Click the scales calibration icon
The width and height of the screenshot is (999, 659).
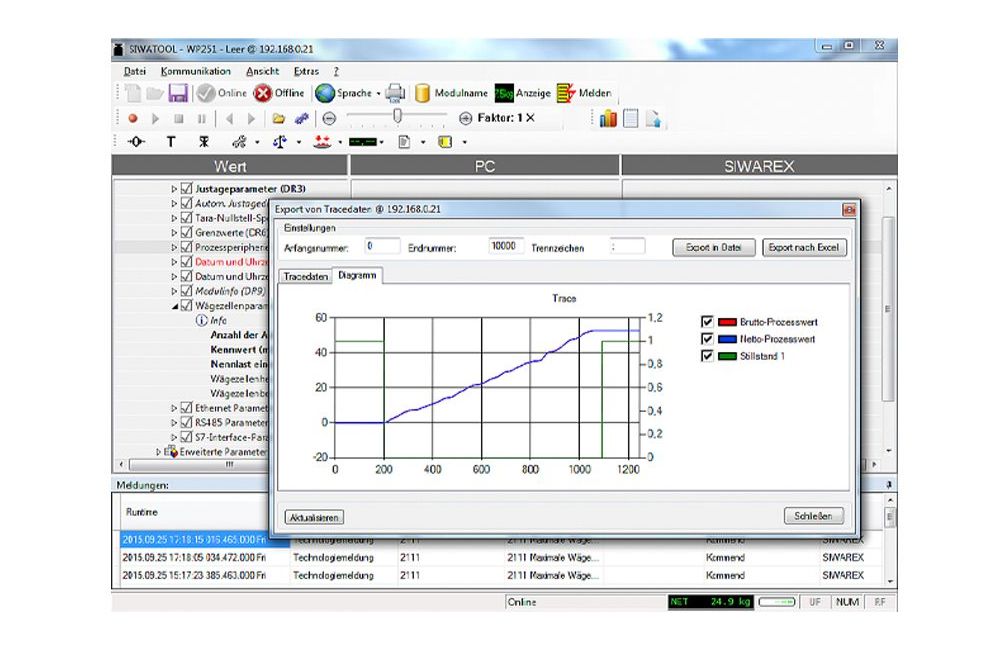(280, 141)
